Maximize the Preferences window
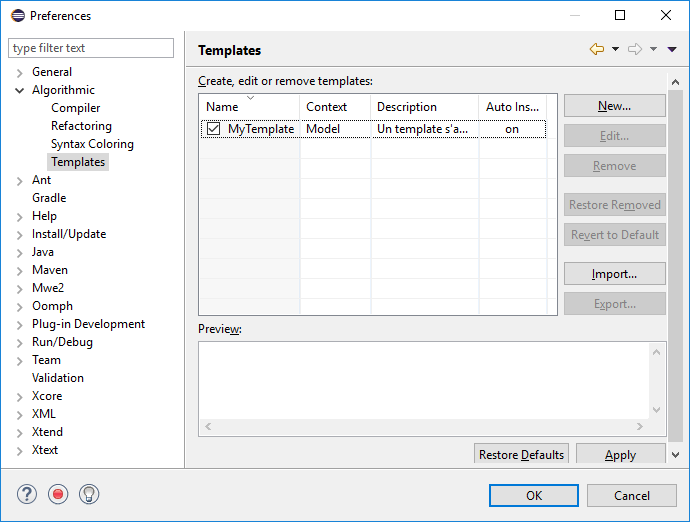The height and width of the screenshot is (522, 690). (x=620, y=15)
